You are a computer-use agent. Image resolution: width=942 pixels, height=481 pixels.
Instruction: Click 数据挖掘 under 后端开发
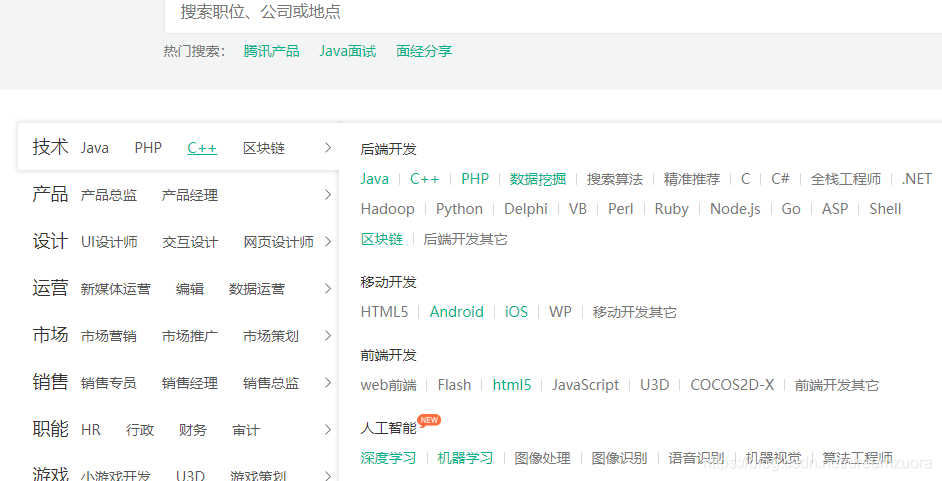(x=538, y=179)
